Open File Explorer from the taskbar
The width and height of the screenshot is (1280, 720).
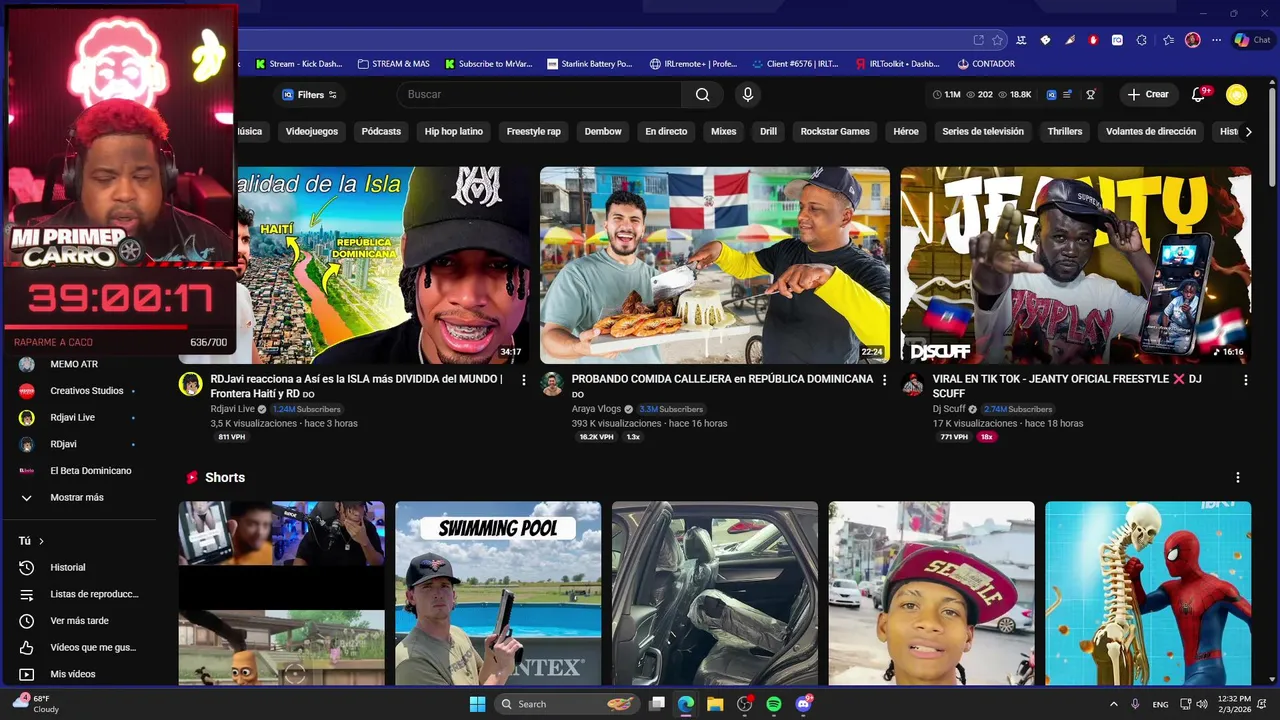tap(715, 704)
